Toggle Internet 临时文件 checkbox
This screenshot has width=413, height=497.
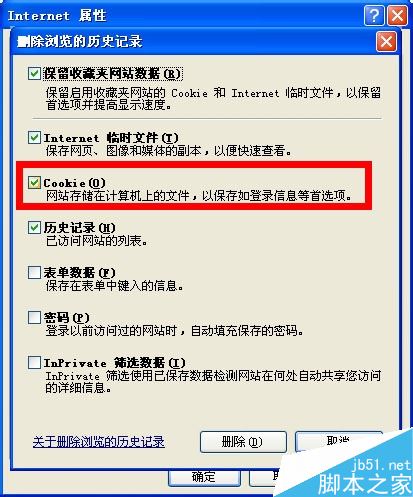34,138
